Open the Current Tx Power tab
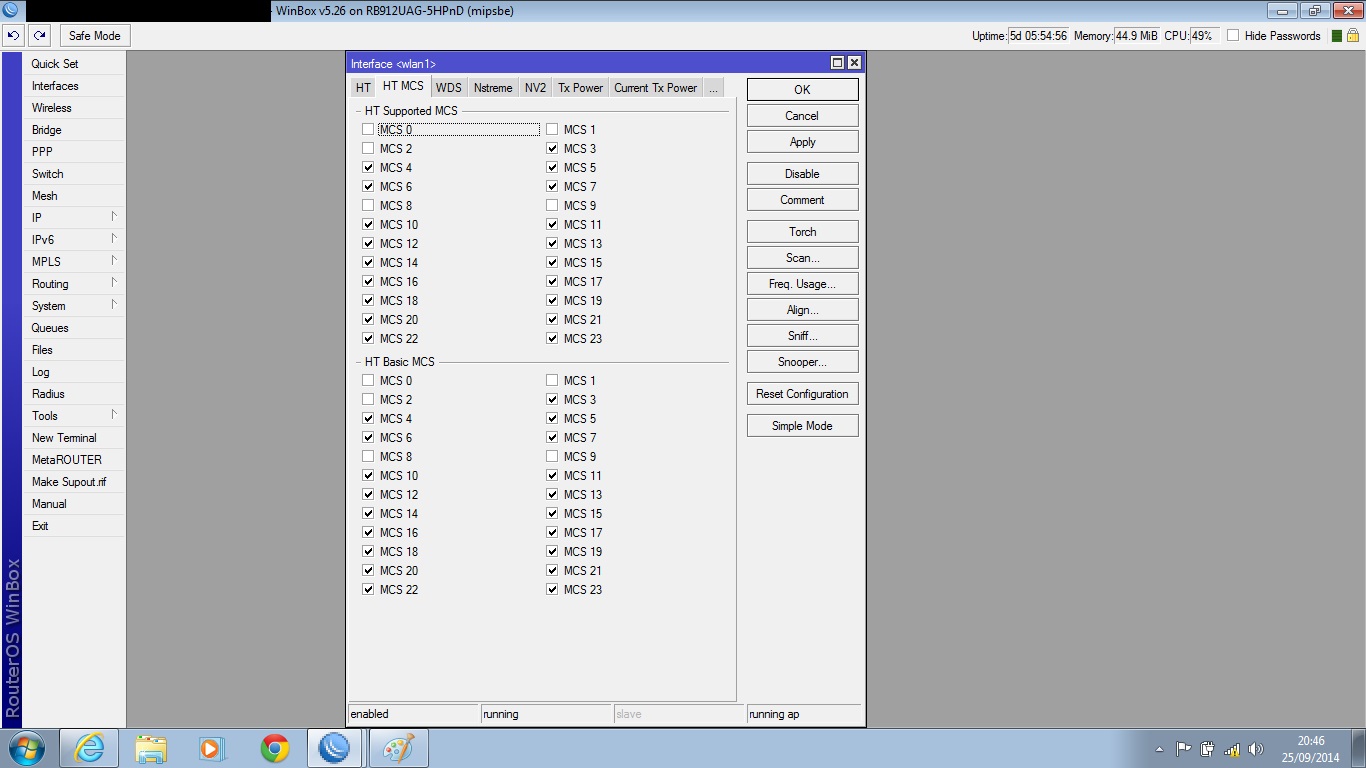This screenshot has height=768, width=1366. tap(655, 88)
